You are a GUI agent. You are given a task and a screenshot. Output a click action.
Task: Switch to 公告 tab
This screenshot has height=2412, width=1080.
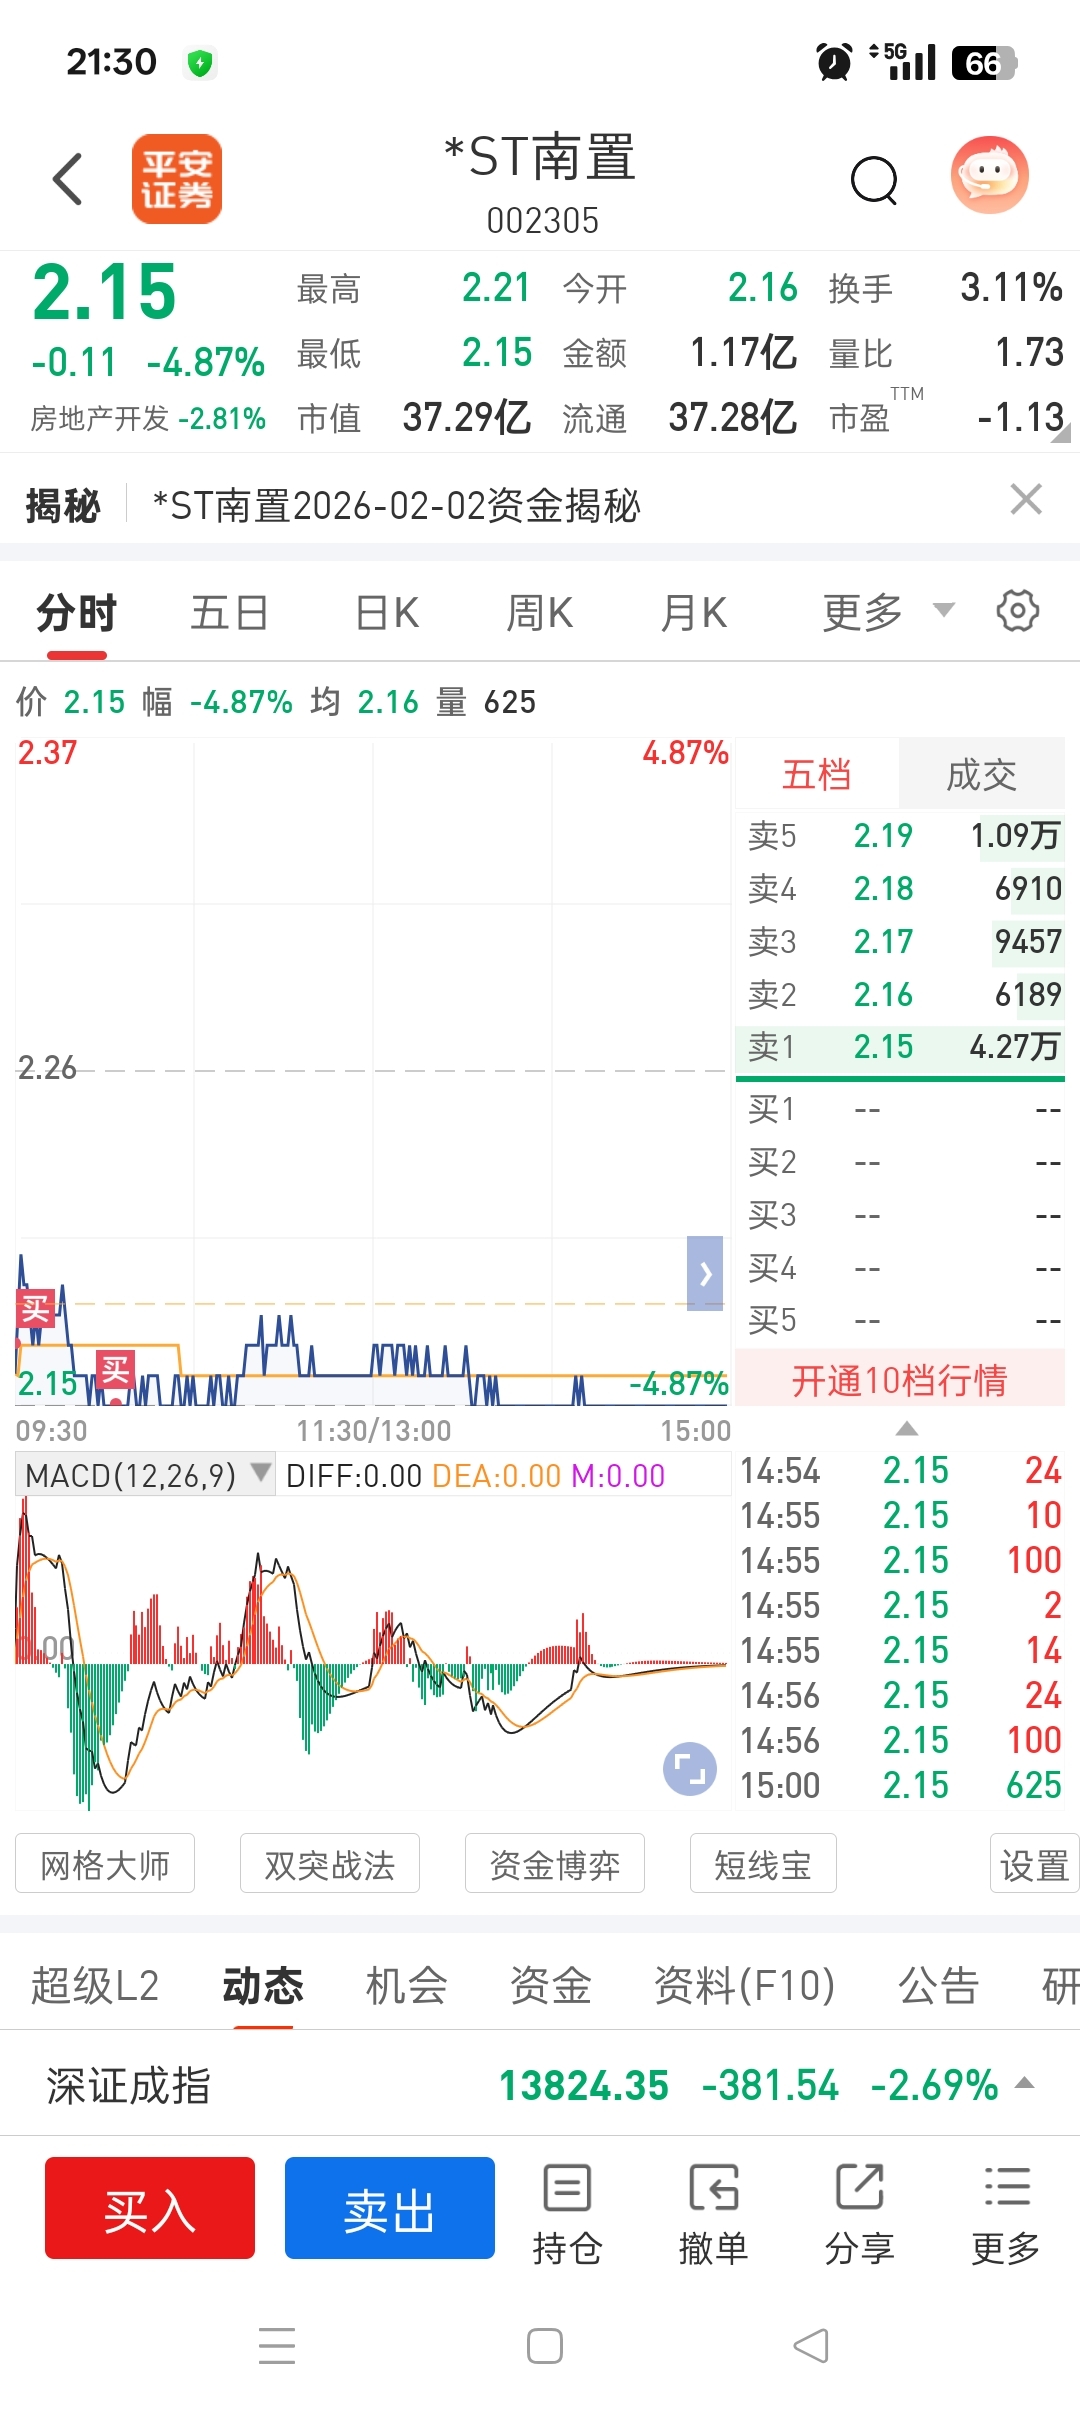(x=938, y=1985)
